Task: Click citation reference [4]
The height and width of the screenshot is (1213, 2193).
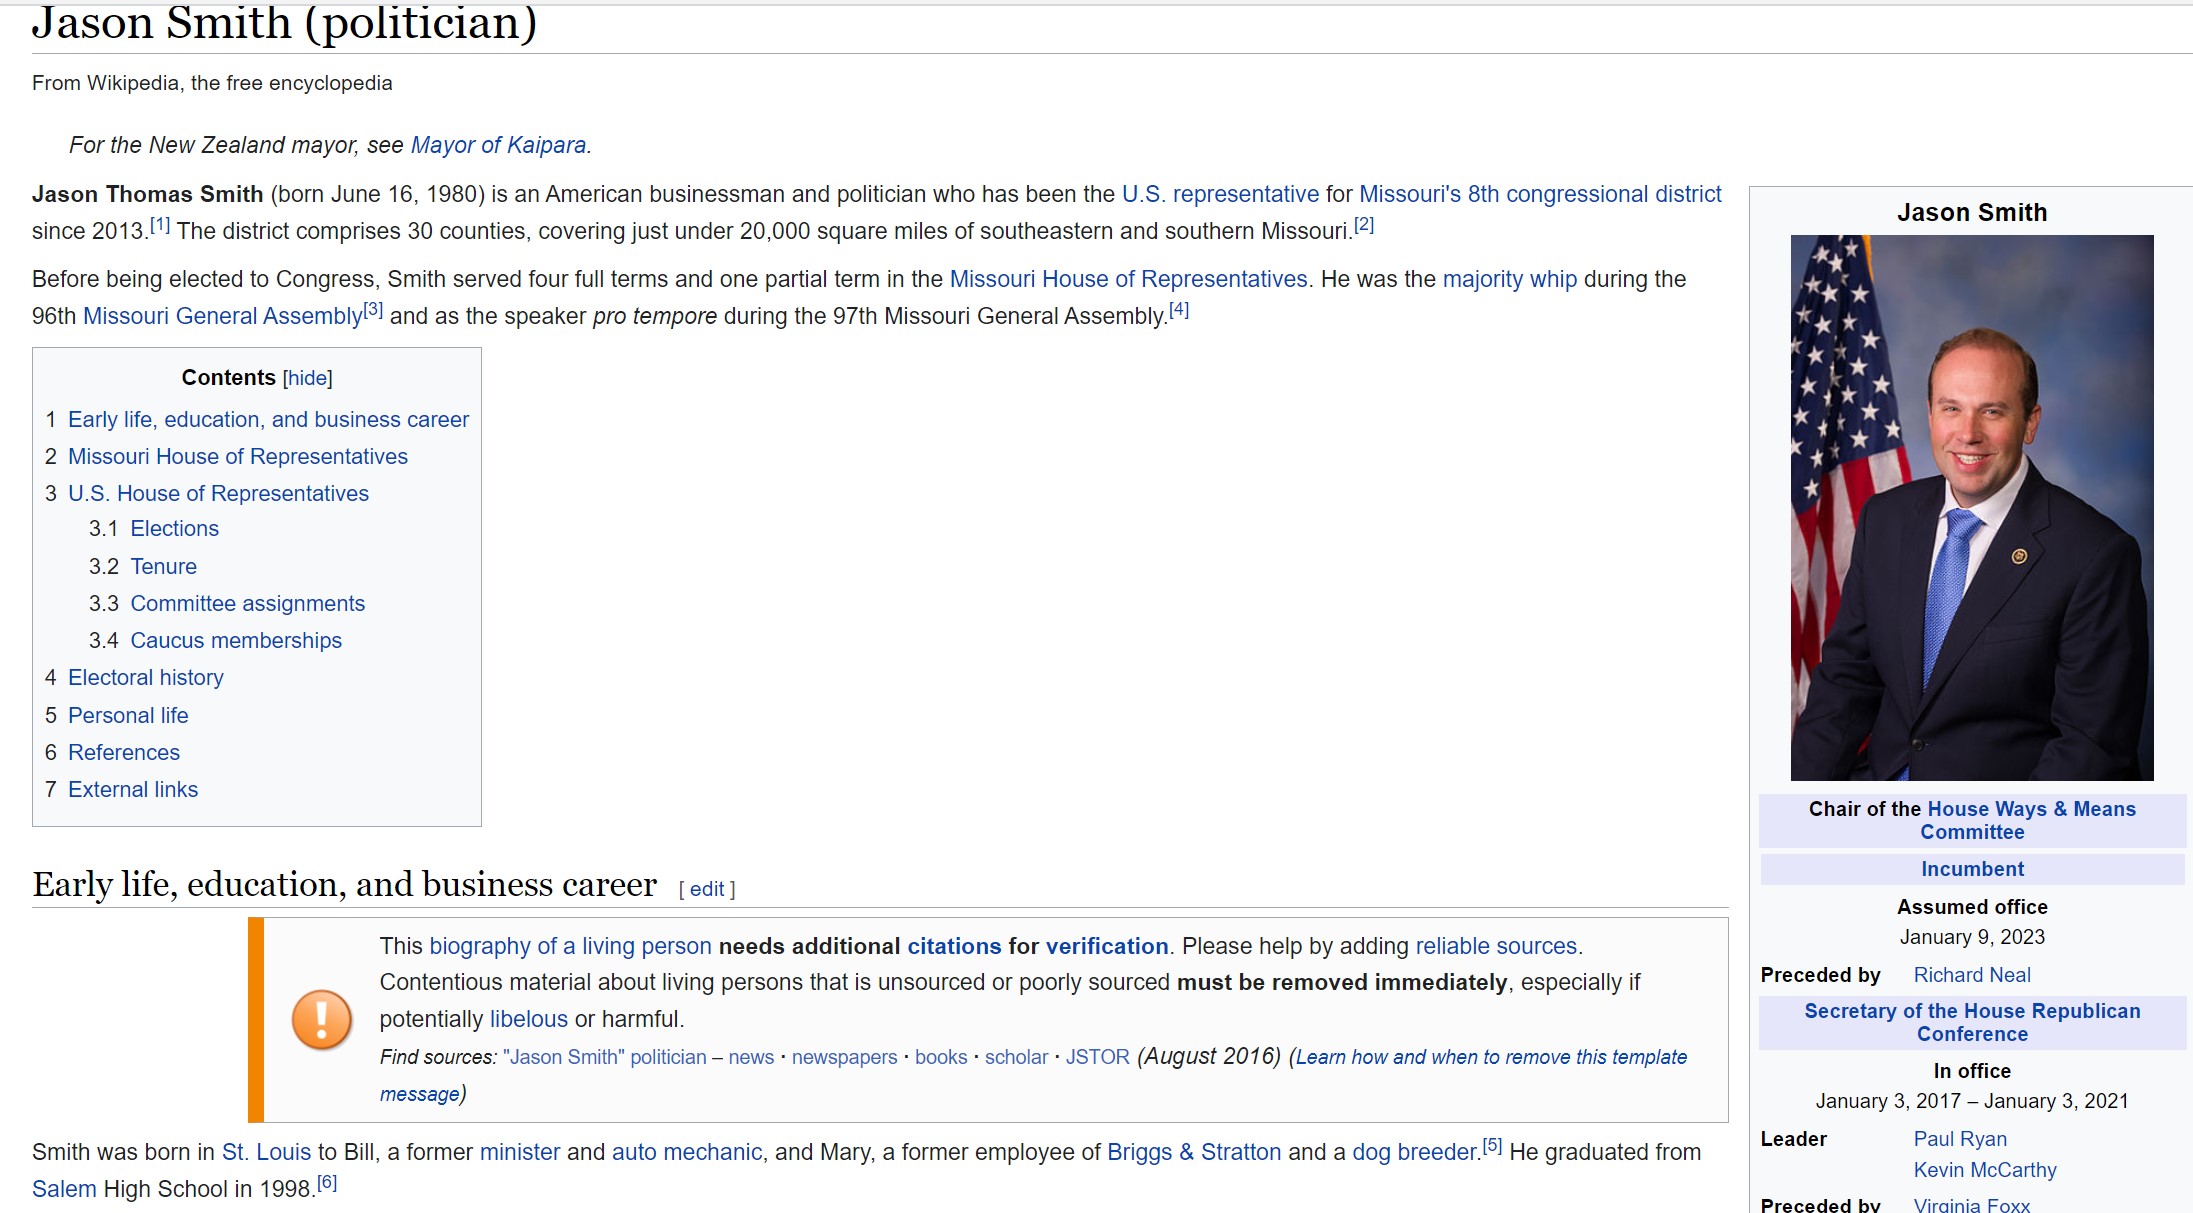Action: pyautogui.click(x=1179, y=309)
